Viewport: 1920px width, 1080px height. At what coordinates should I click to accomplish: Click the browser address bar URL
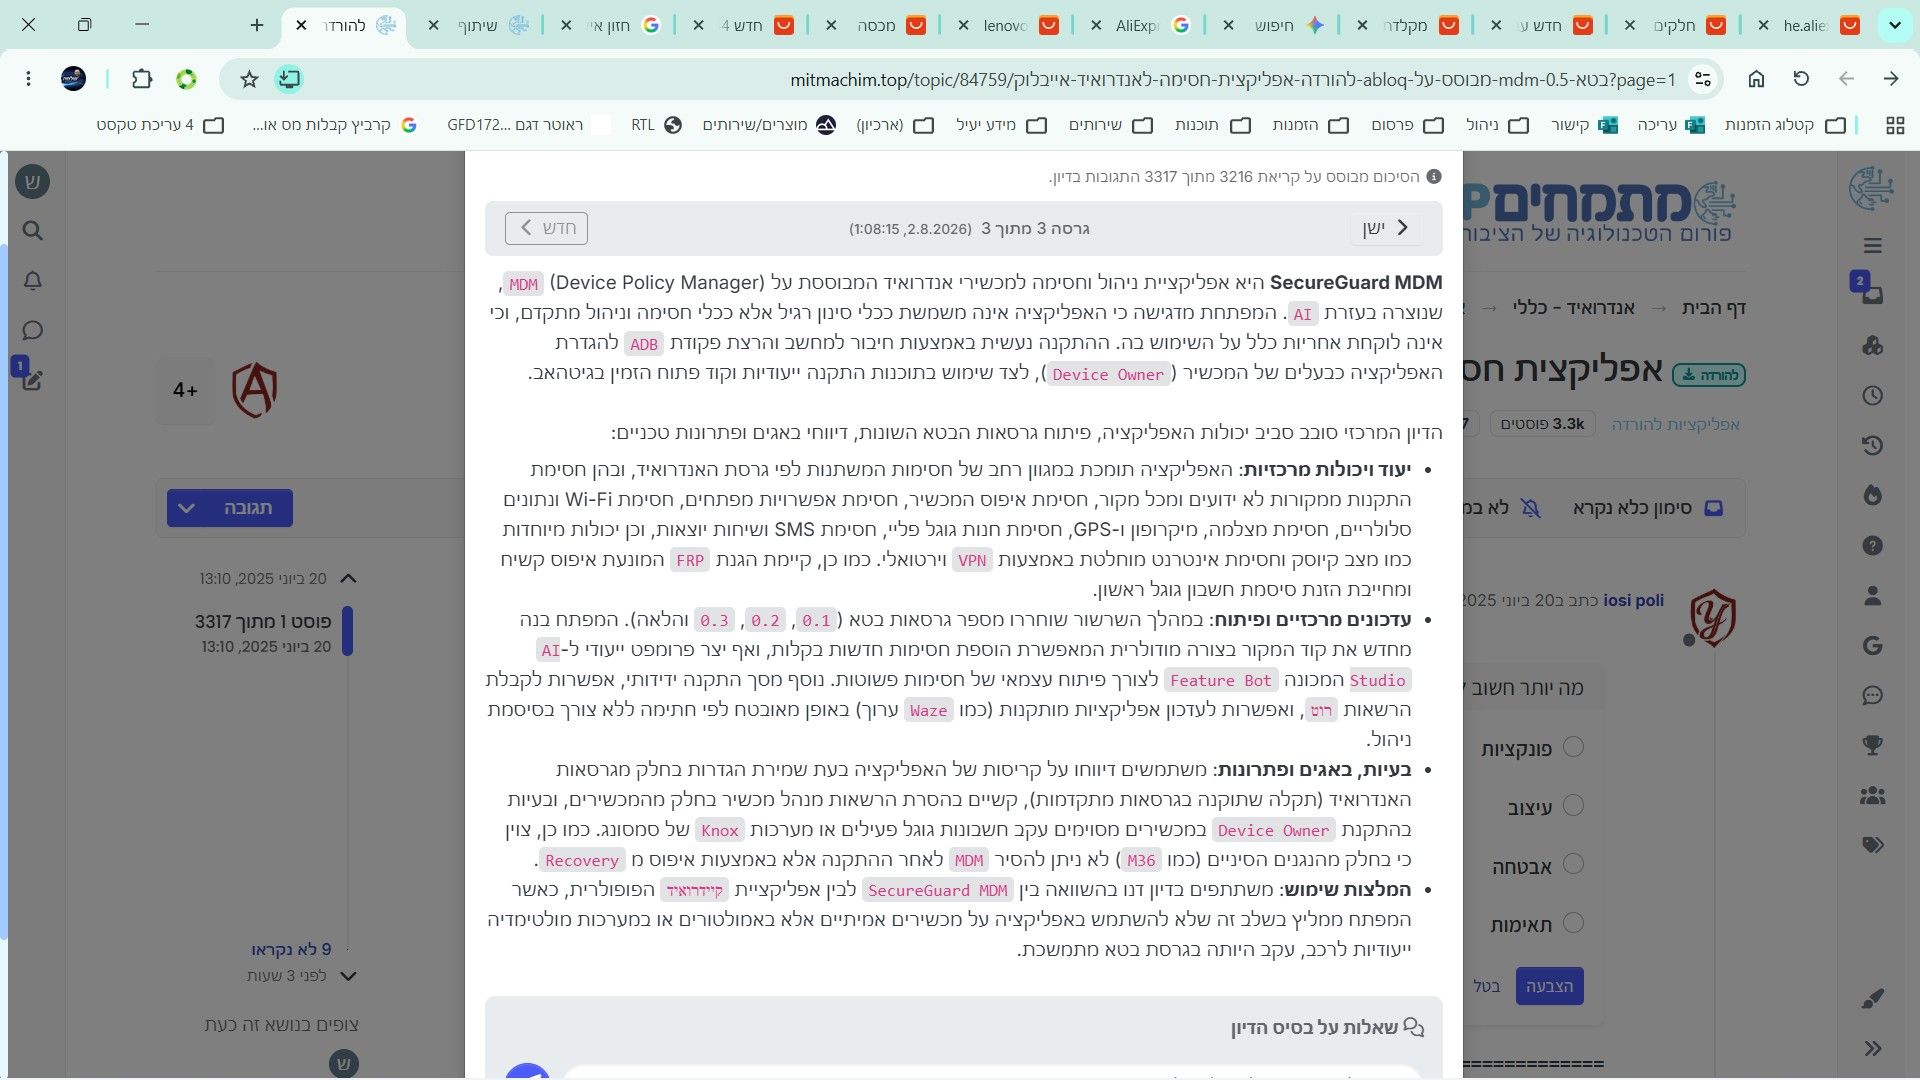(1232, 79)
